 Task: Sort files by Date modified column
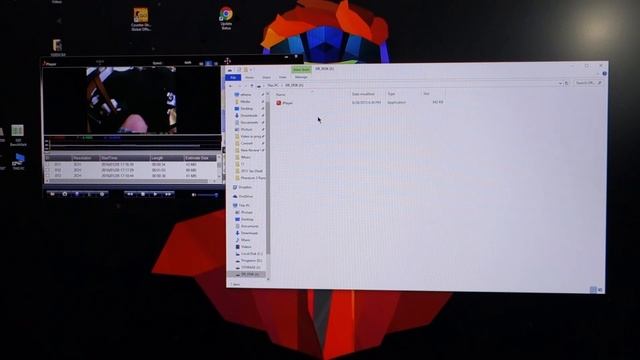363,94
